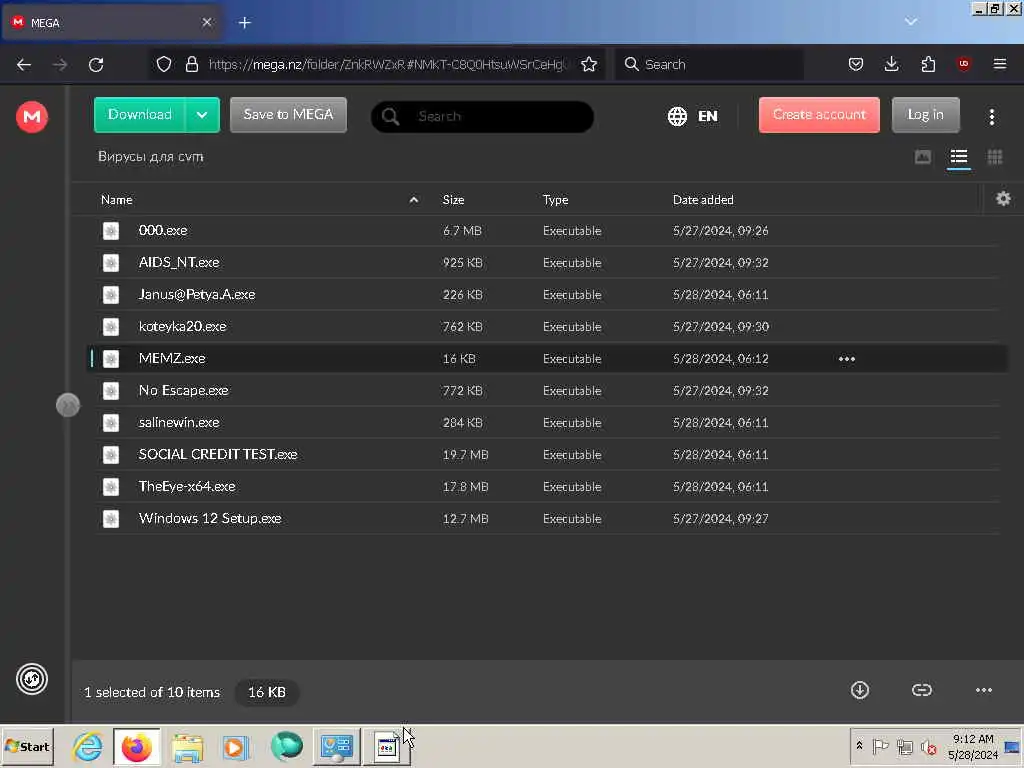Open a new browser tab
Viewport: 1024px width, 768px height.
coord(244,23)
